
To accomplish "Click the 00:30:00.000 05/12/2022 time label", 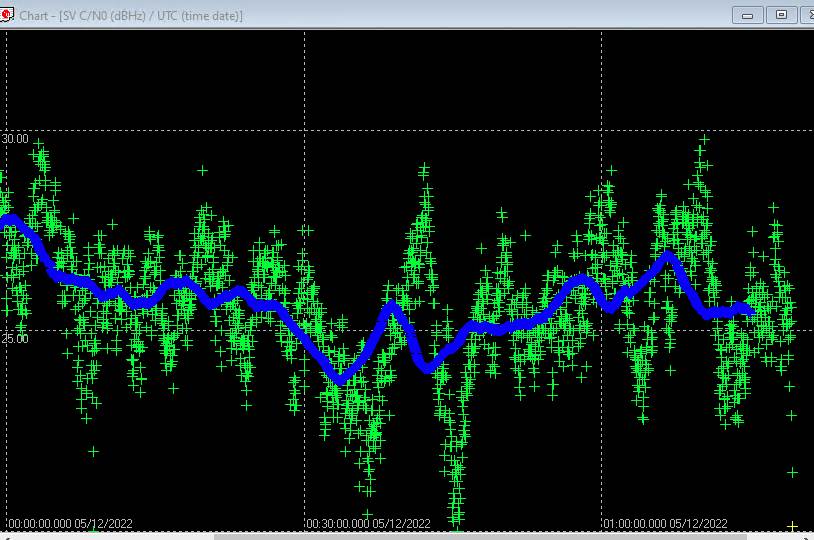I will point(368,523).
